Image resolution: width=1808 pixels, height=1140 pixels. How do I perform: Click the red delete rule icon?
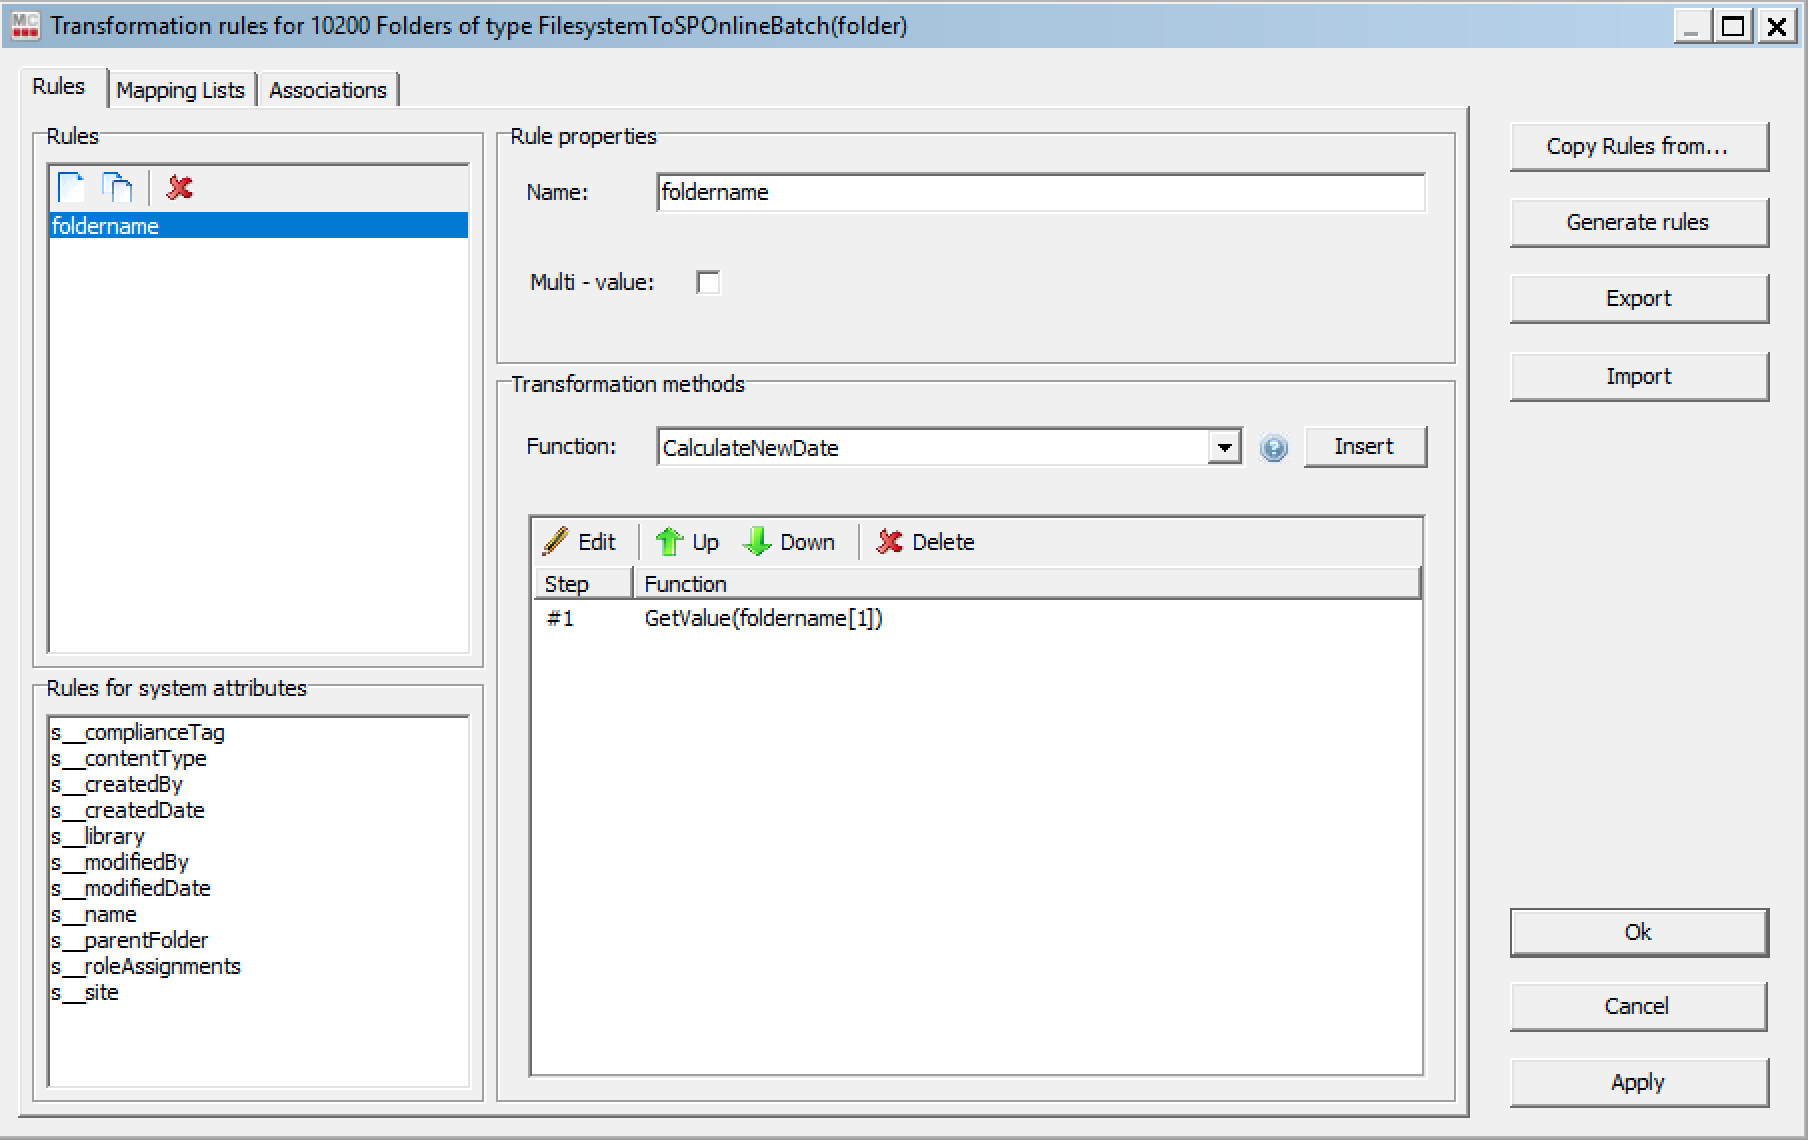pyautogui.click(x=180, y=188)
